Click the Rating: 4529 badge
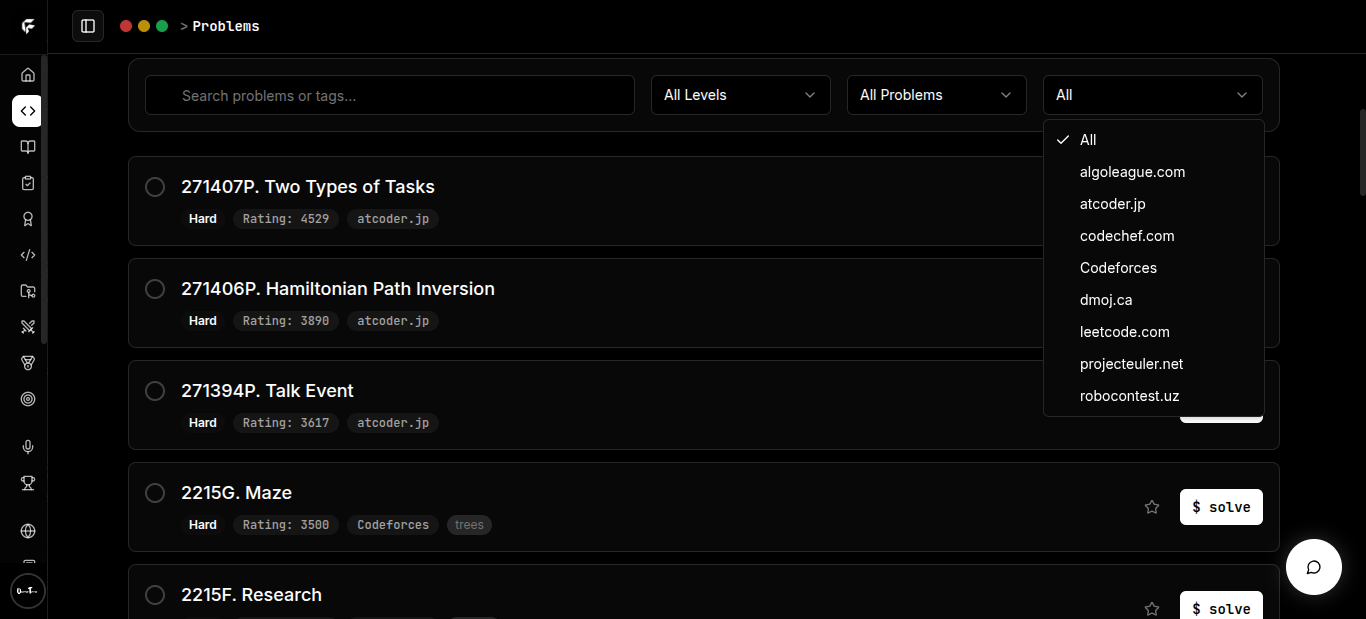 coord(286,219)
